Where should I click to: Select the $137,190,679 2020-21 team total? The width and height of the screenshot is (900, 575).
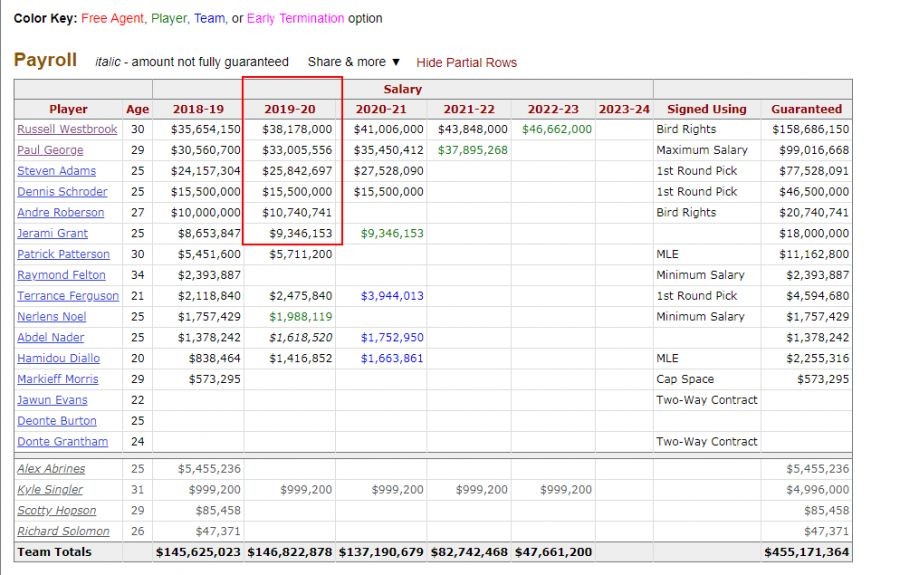point(381,552)
